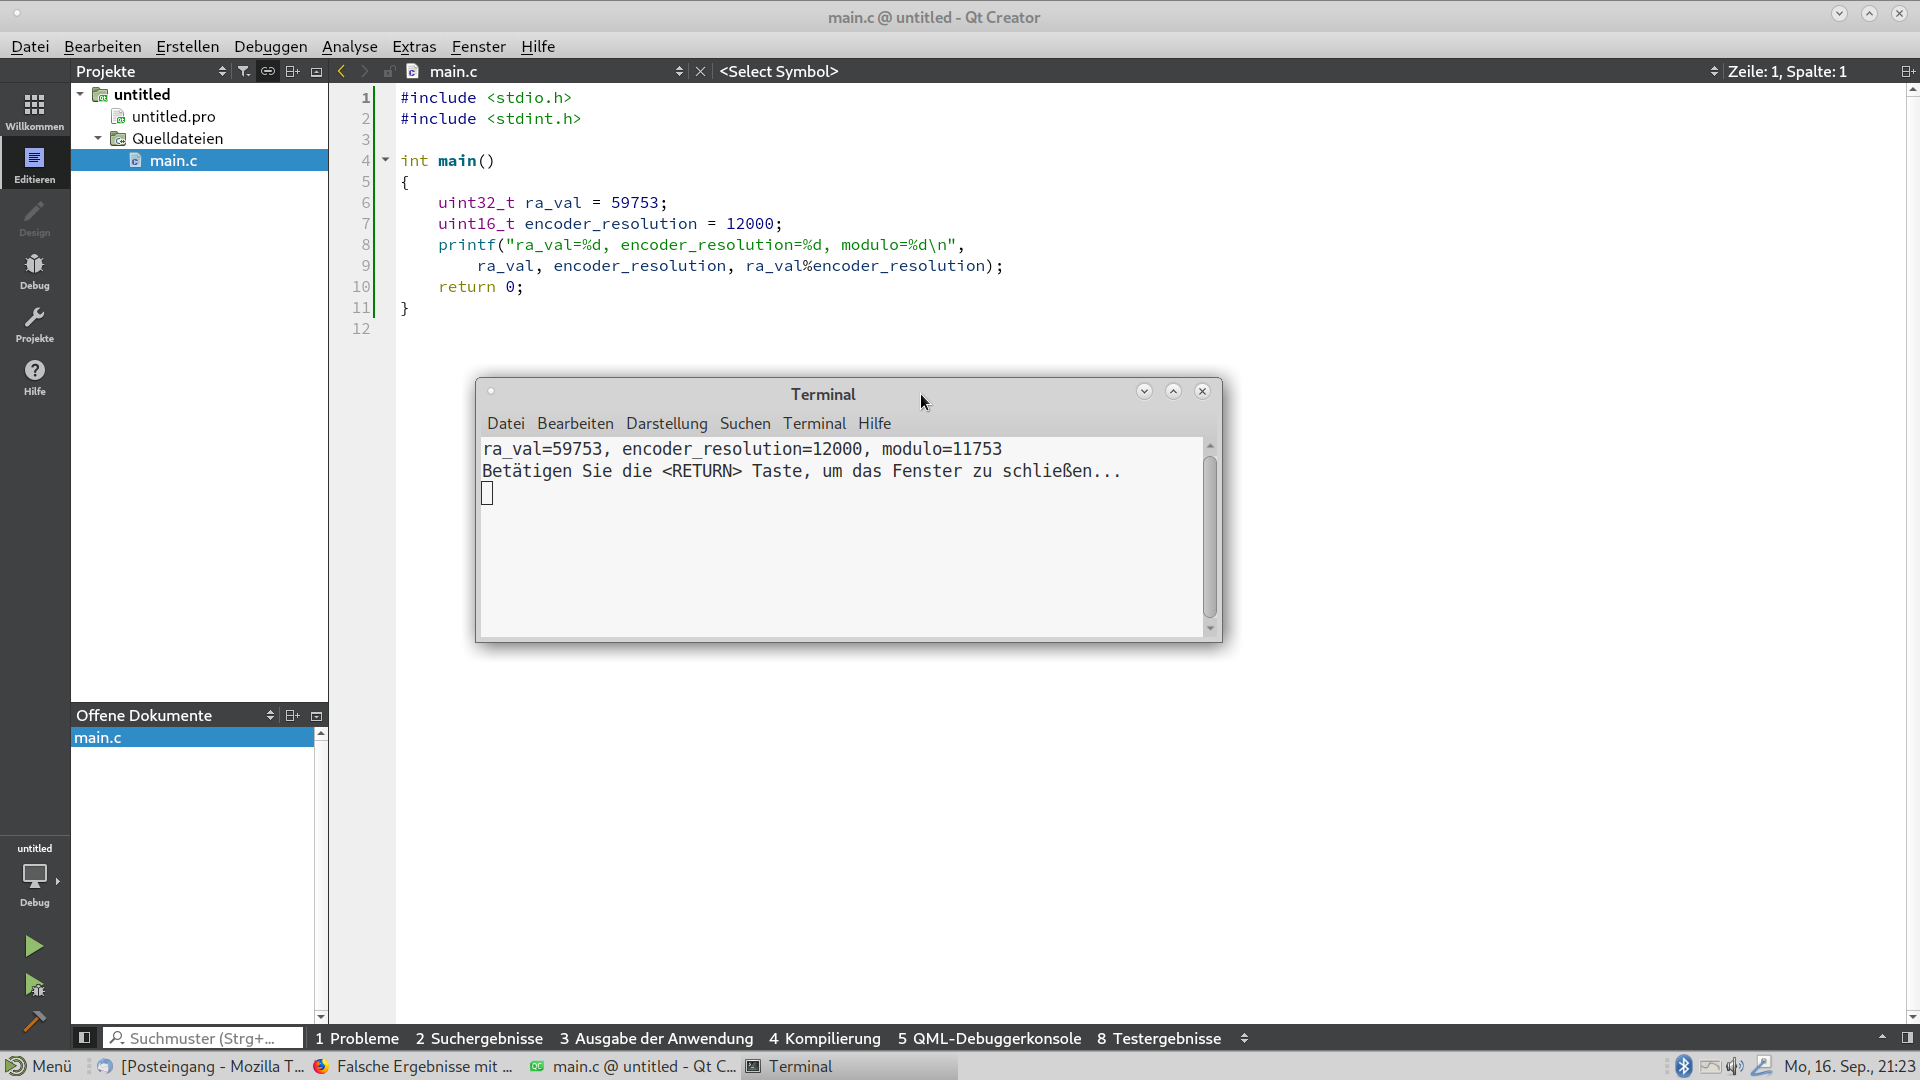The width and height of the screenshot is (1920, 1080).
Task: Switch to Falsche Ergebnisse browser taskbar window
Action: (414, 1066)
